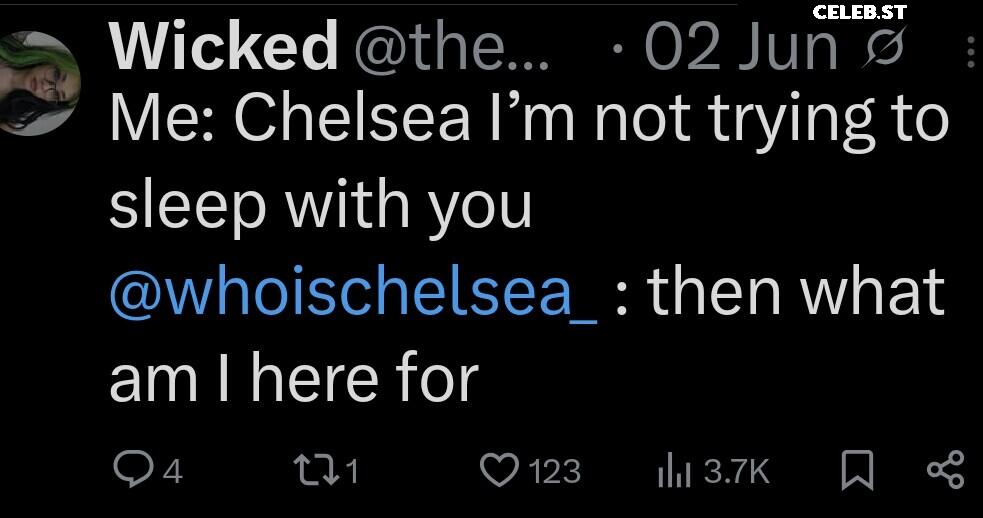Share the tweet using the share icon
The image size is (983, 518).
tap(945, 470)
